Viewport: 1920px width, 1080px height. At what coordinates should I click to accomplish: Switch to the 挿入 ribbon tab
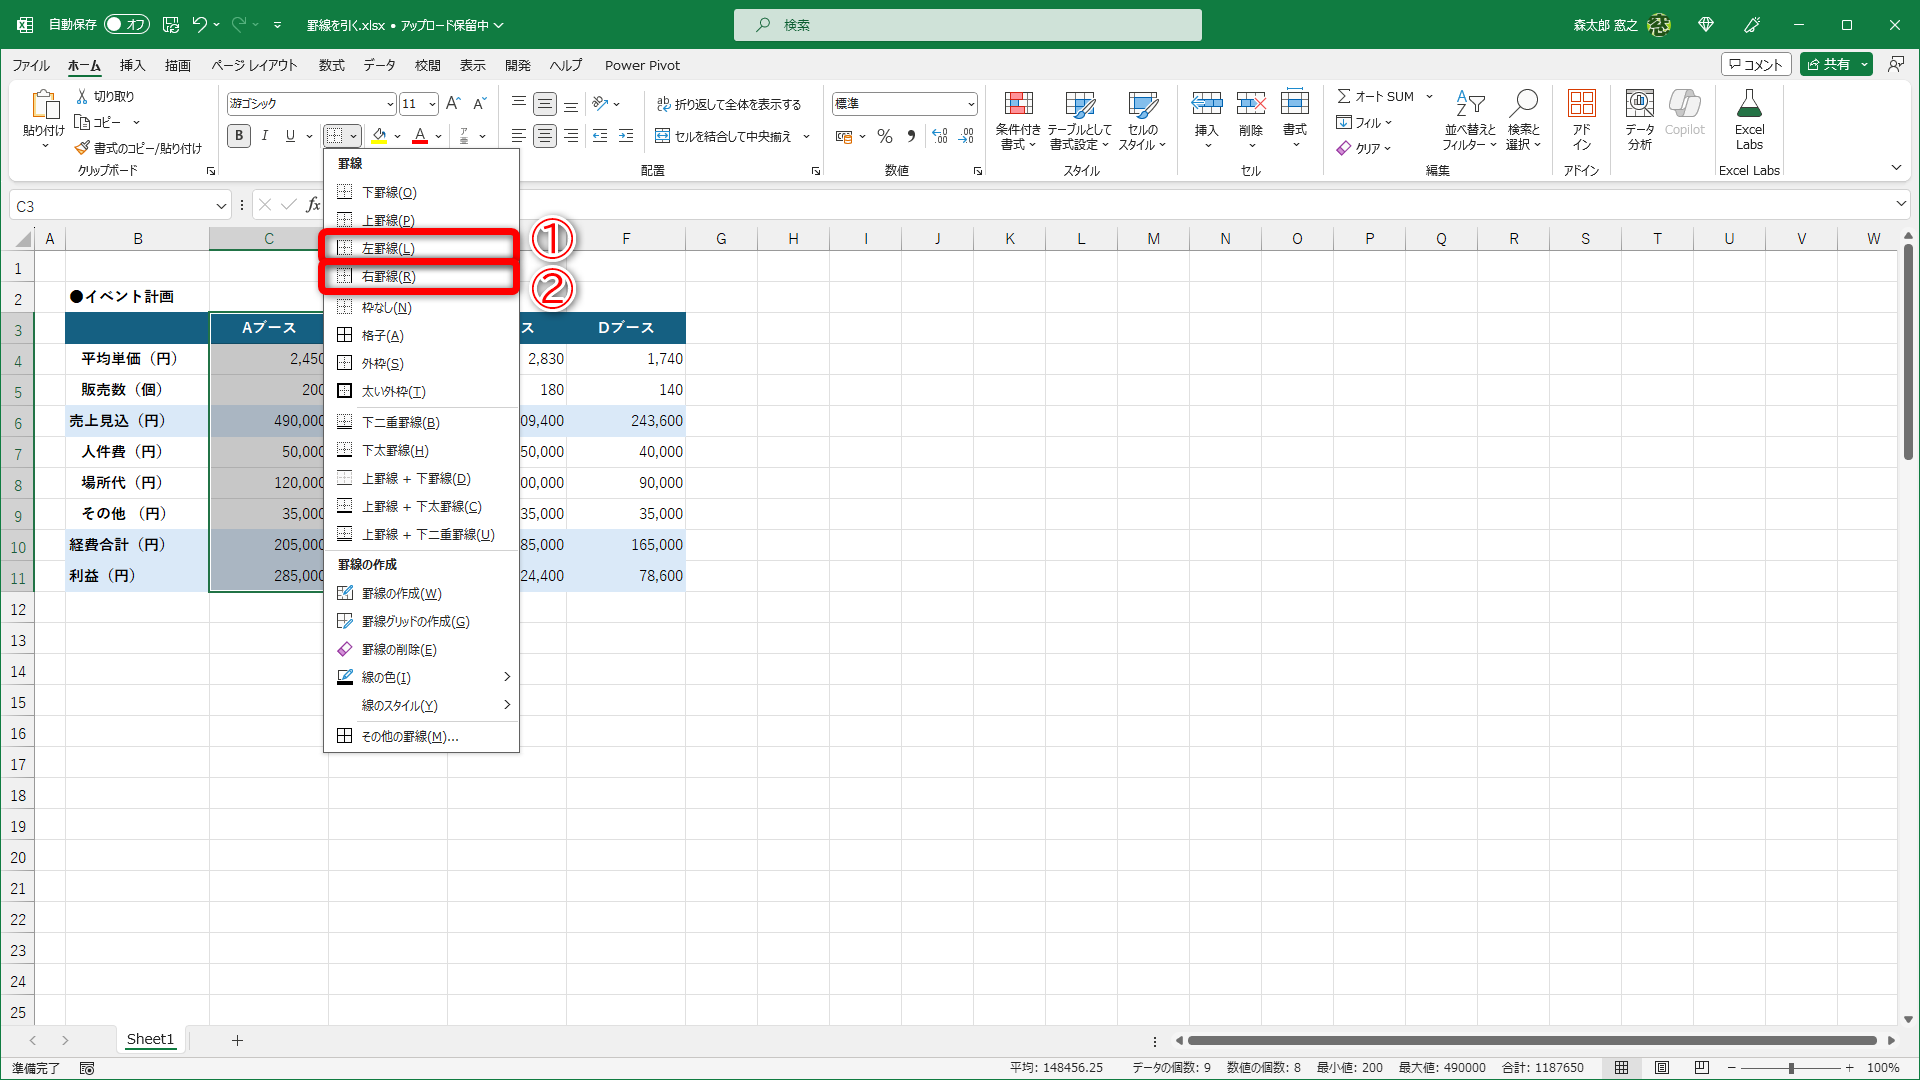(x=132, y=65)
